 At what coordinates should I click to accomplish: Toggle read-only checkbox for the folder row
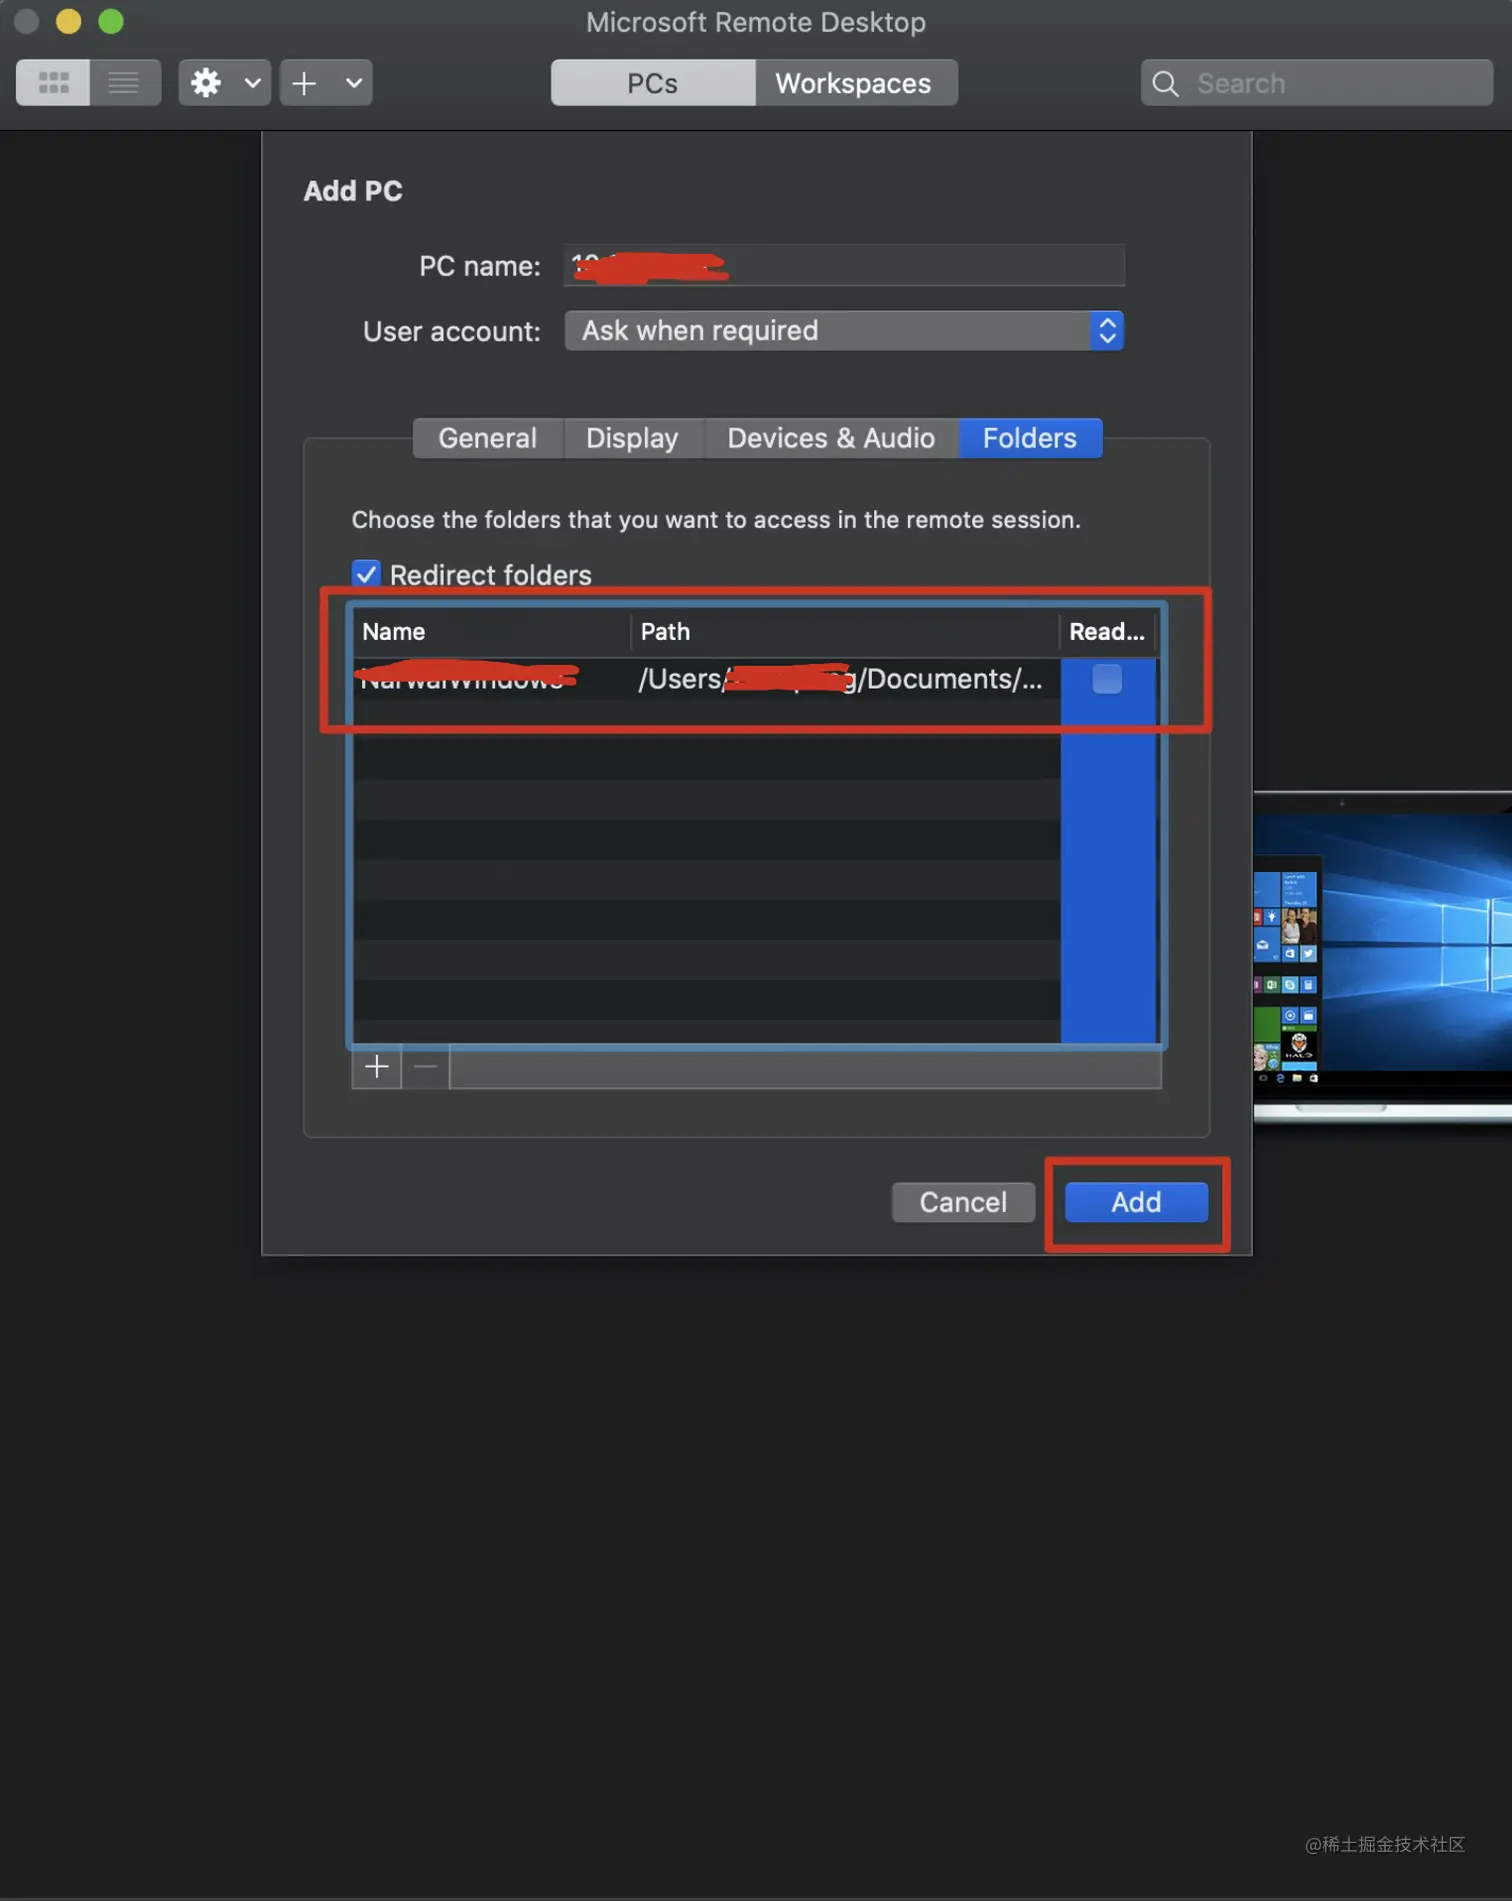[1107, 679]
